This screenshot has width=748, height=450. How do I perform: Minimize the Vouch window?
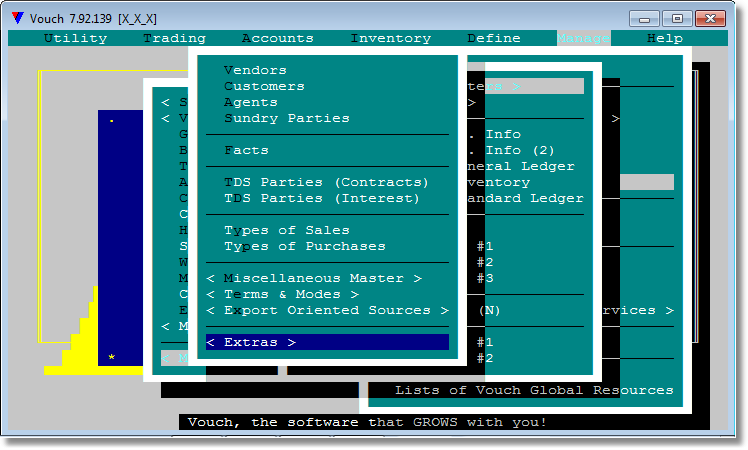pyautogui.click(x=644, y=19)
